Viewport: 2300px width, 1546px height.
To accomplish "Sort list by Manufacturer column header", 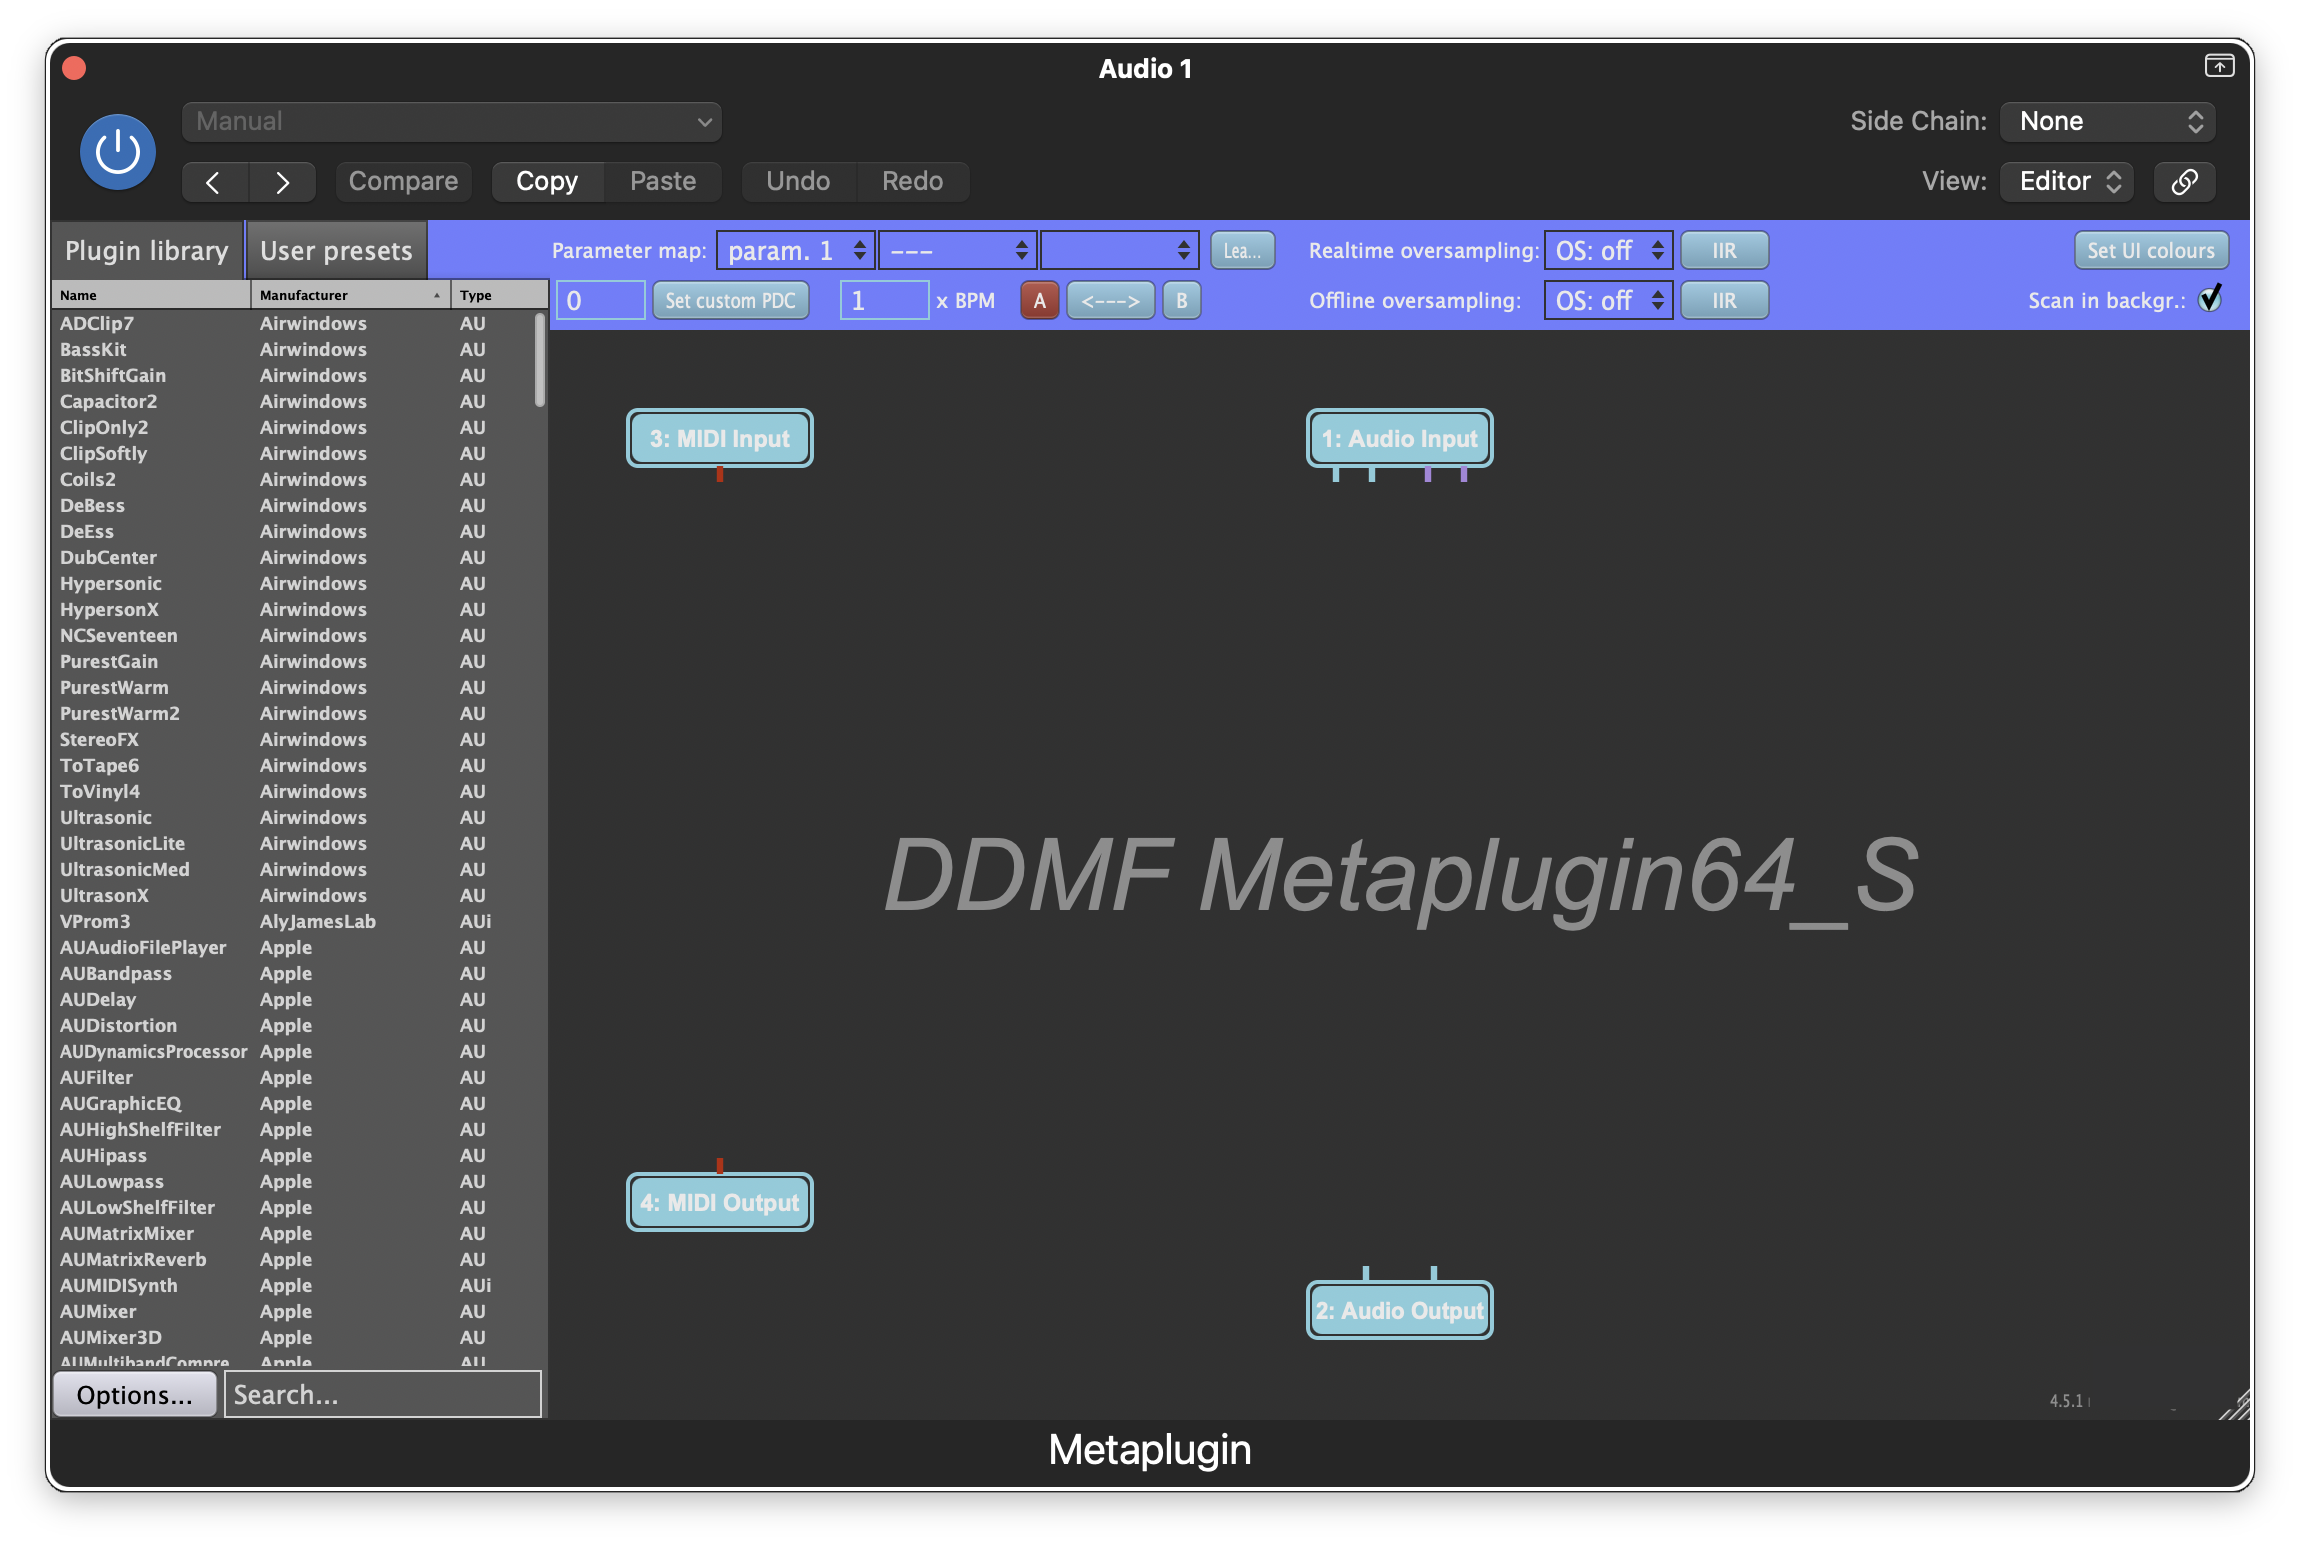I will (x=350, y=295).
